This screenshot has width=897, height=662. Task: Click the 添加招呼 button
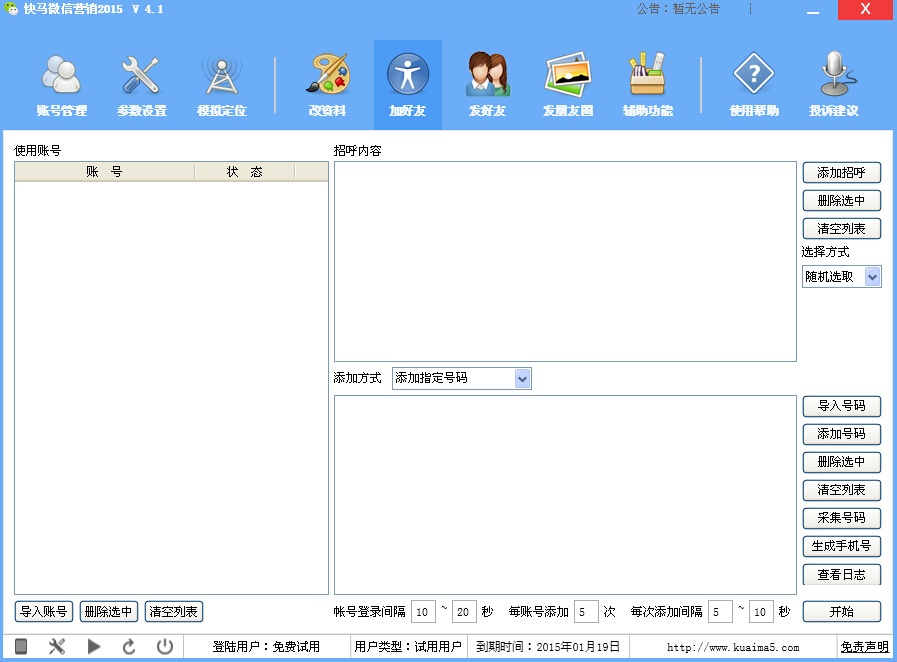coord(842,173)
